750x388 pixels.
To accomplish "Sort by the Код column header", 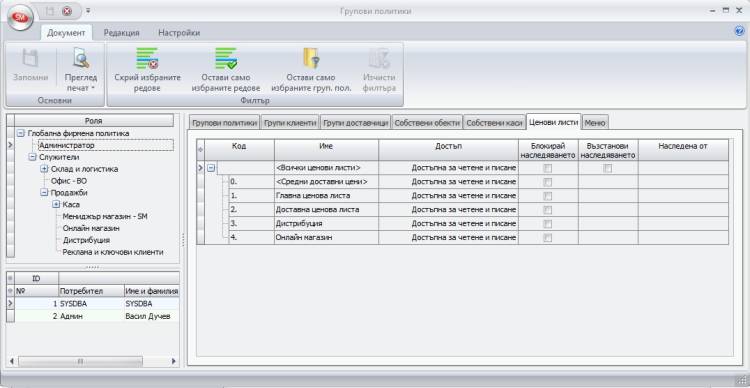I will (239, 150).
